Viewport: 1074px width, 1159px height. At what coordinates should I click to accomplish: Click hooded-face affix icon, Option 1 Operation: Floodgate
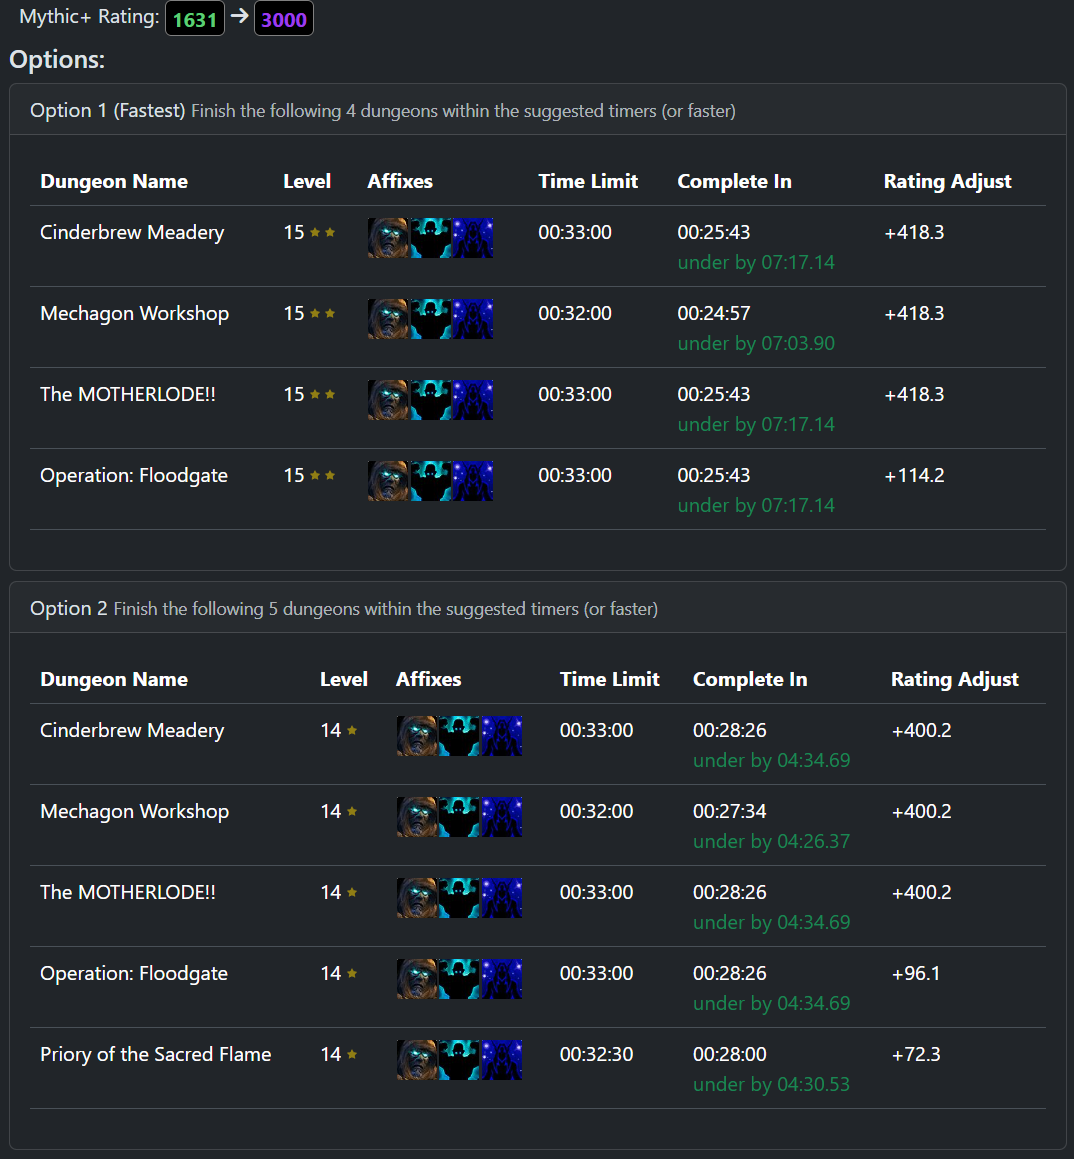(388, 481)
